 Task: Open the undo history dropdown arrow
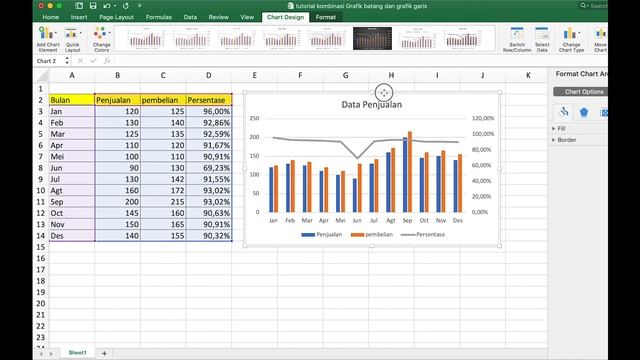(115, 6)
